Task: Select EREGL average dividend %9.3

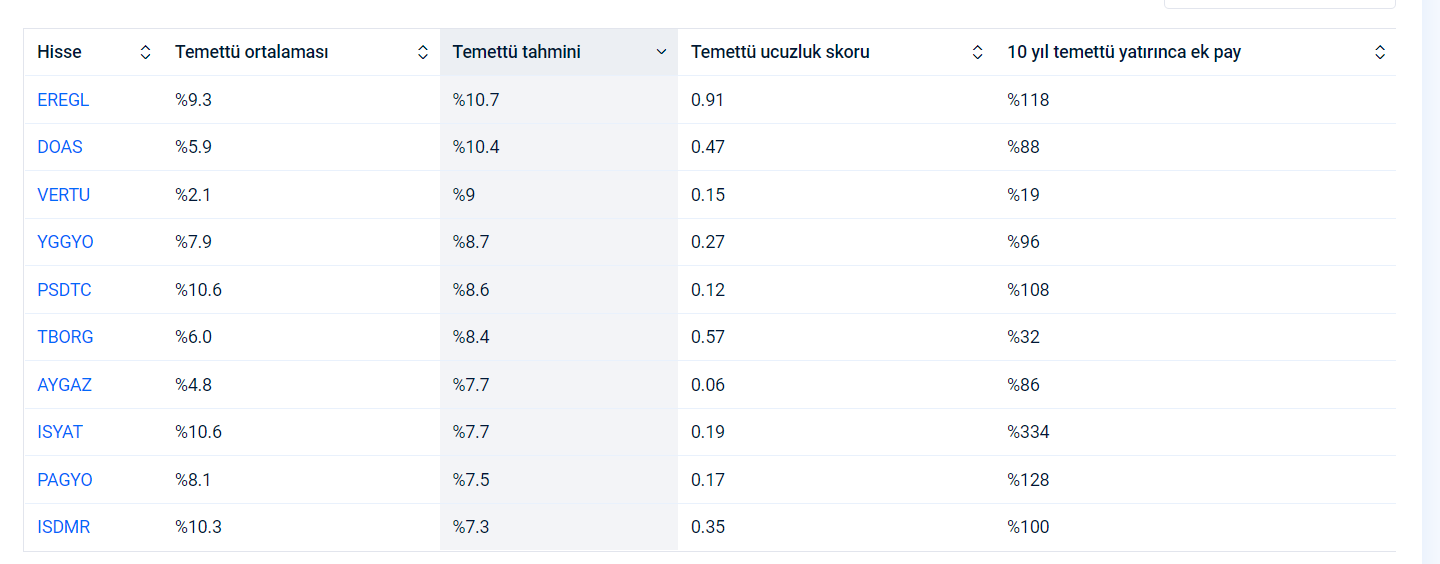Action: pyautogui.click(x=194, y=100)
